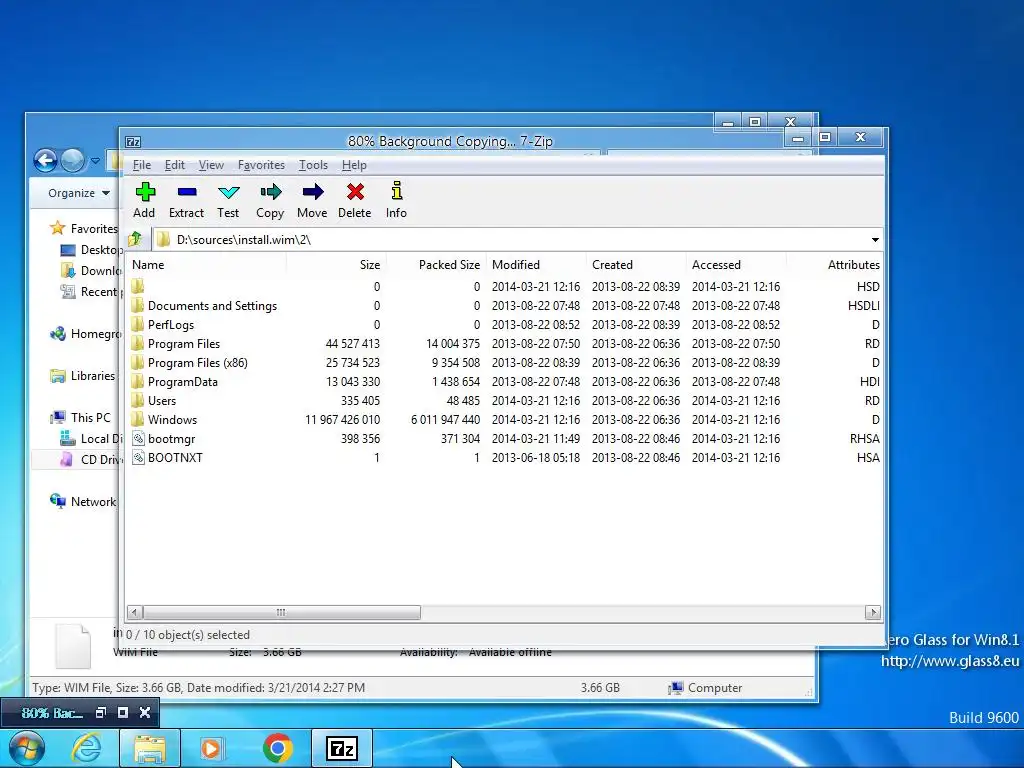1024x768 pixels.
Task: Sort by Modified column header
Action: [x=537, y=264]
